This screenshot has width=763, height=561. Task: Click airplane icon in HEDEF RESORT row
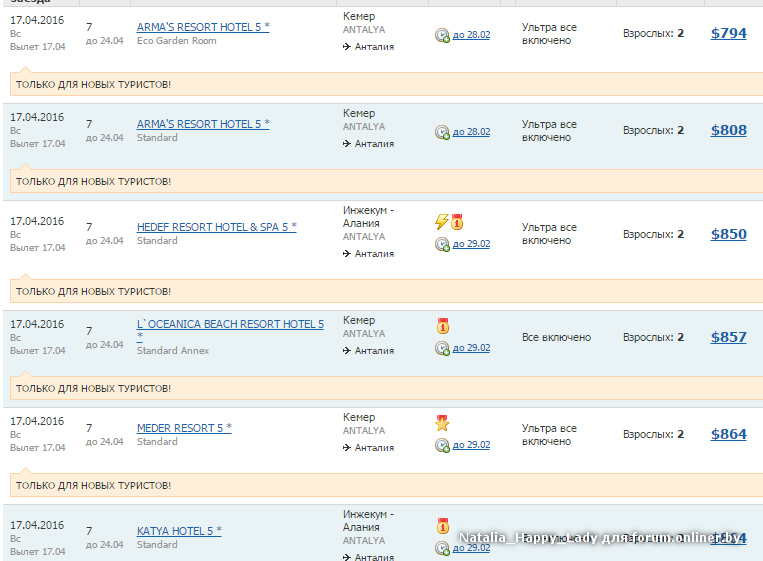346,253
